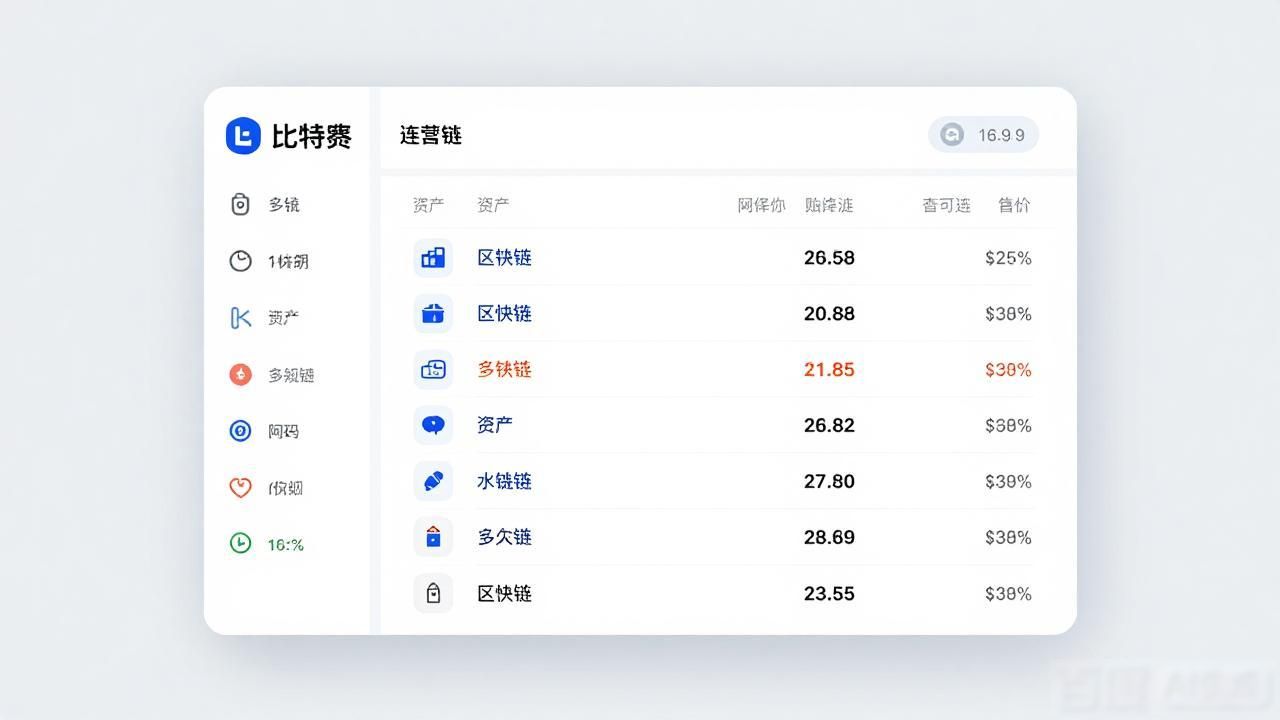Open the bag icon beside 多镜
The width and height of the screenshot is (1280, 720).
[240, 204]
